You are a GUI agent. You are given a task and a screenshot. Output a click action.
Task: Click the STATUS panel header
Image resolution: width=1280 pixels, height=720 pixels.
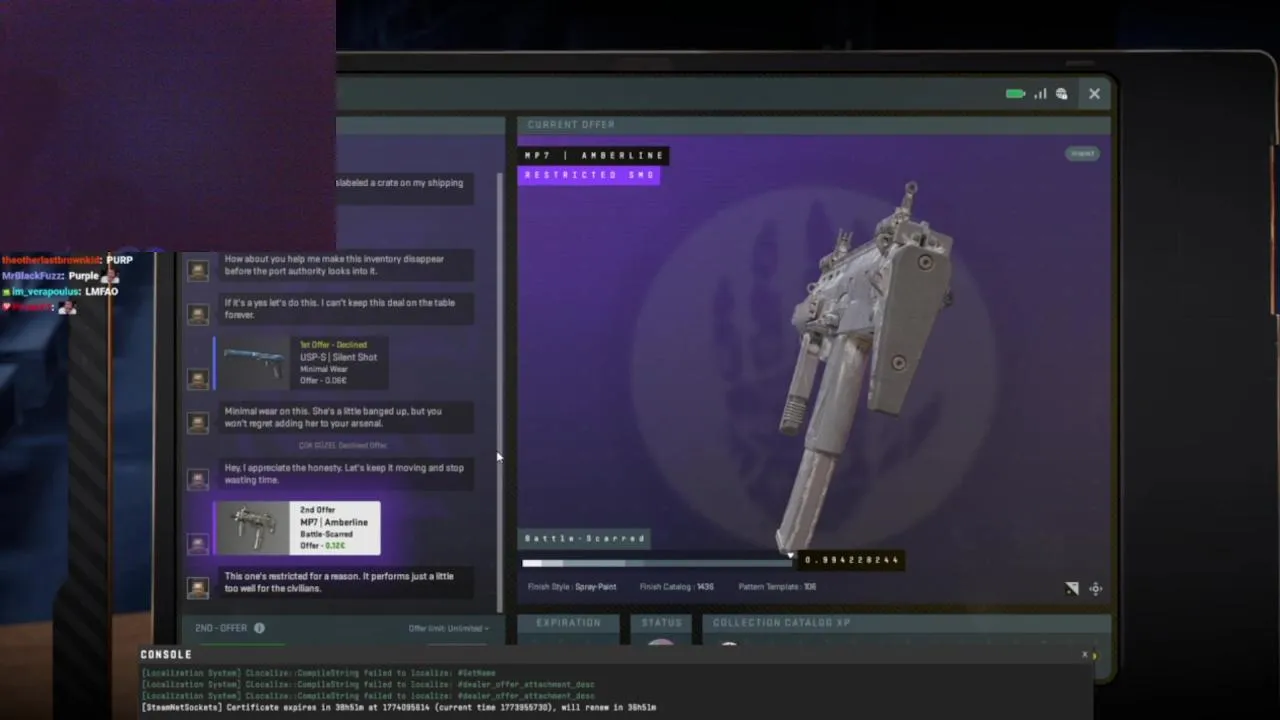click(662, 623)
